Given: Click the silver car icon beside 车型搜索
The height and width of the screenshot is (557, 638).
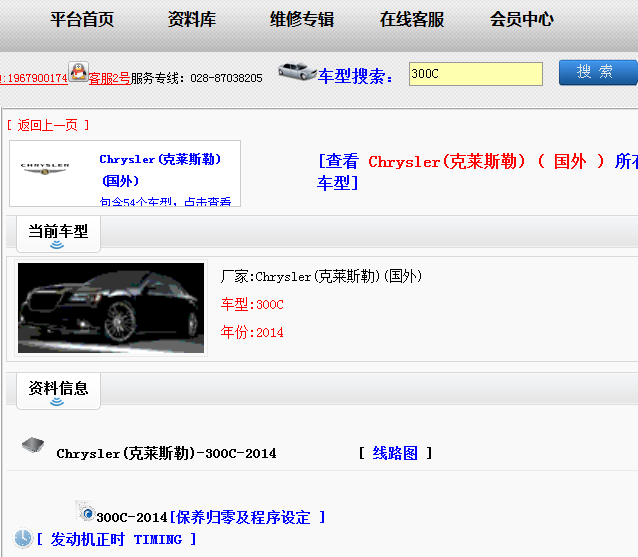Looking at the screenshot, I should pyautogui.click(x=297, y=72).
